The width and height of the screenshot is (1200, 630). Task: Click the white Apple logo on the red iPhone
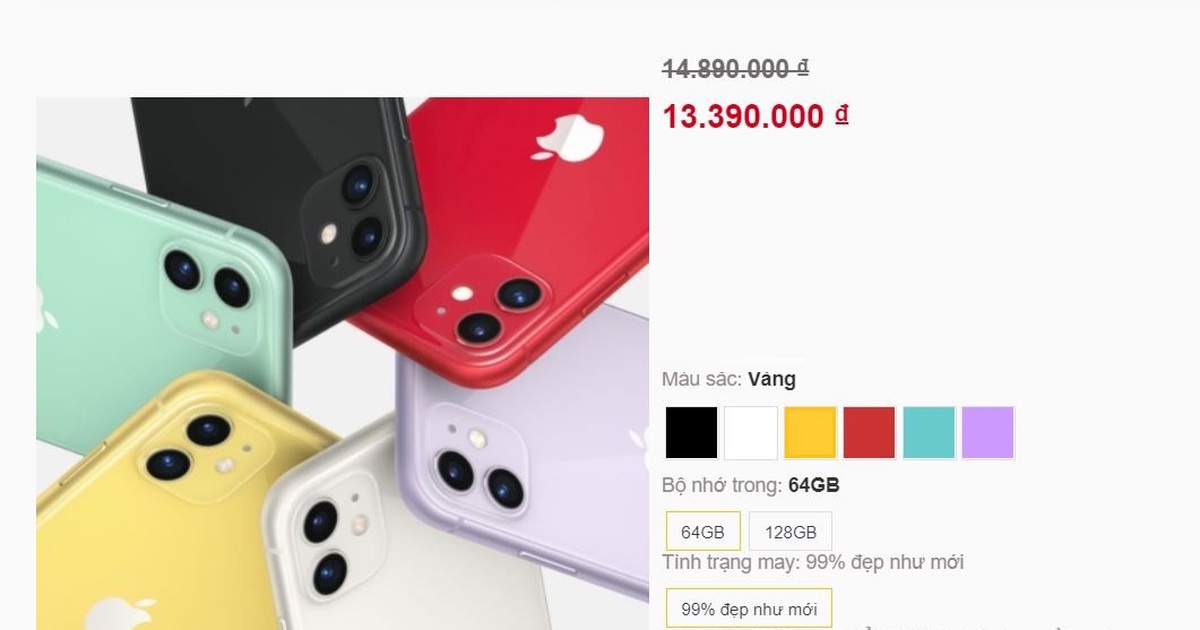[x=567, y=138]
